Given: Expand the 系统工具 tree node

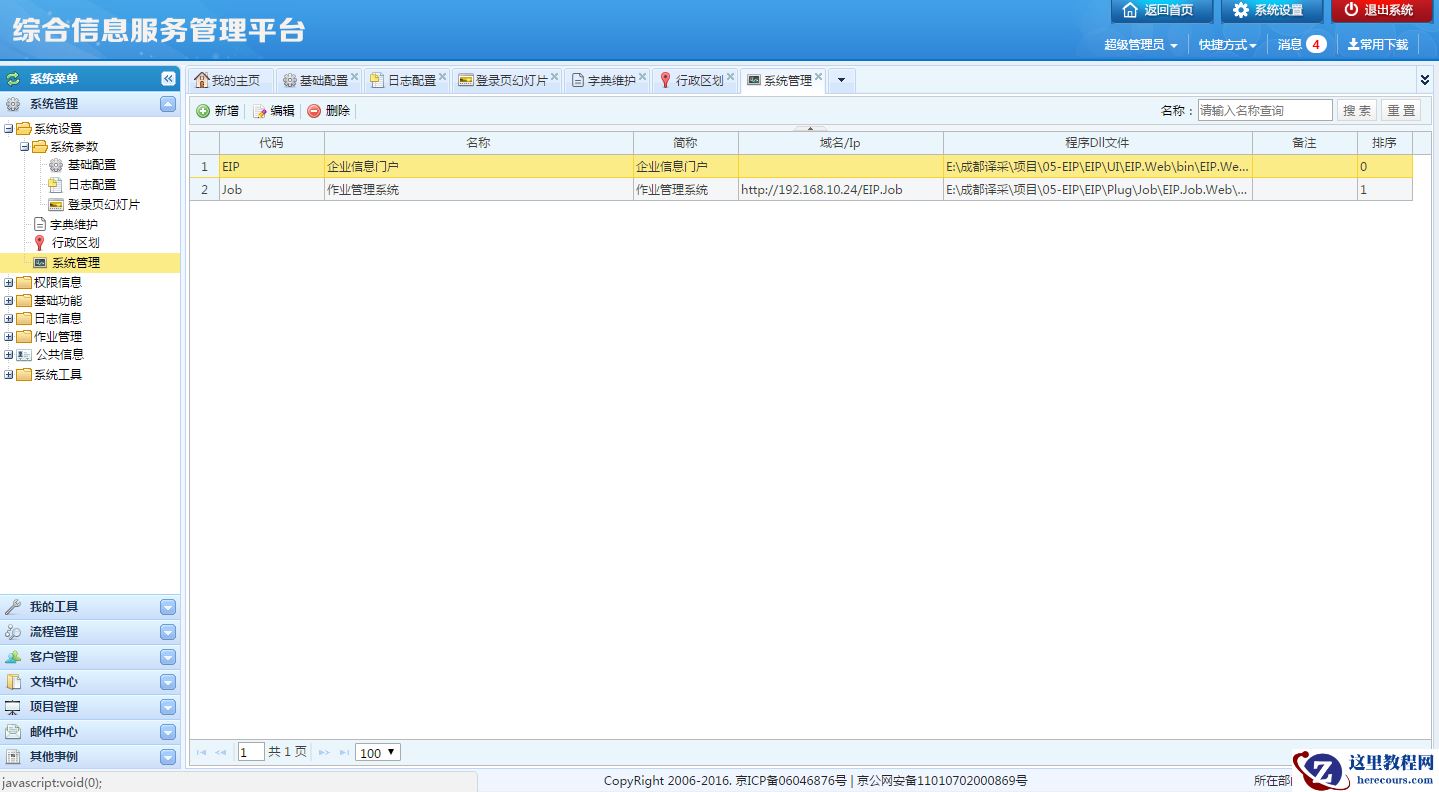Looking at the screenshot, I should tap(9, 375).
